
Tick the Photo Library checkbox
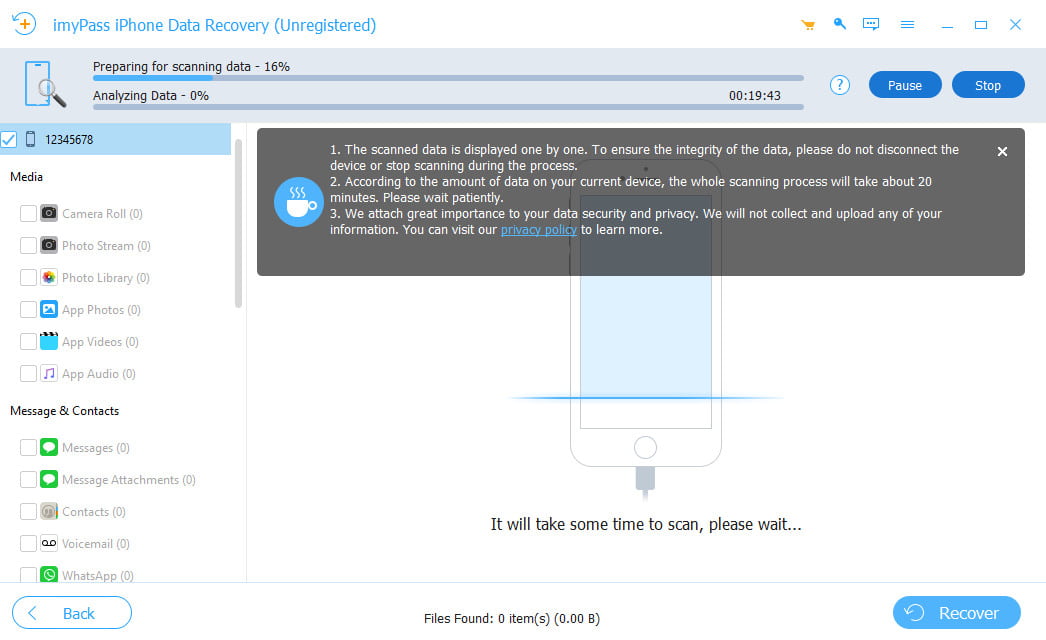pyautogui.click(x=28, y=278)
